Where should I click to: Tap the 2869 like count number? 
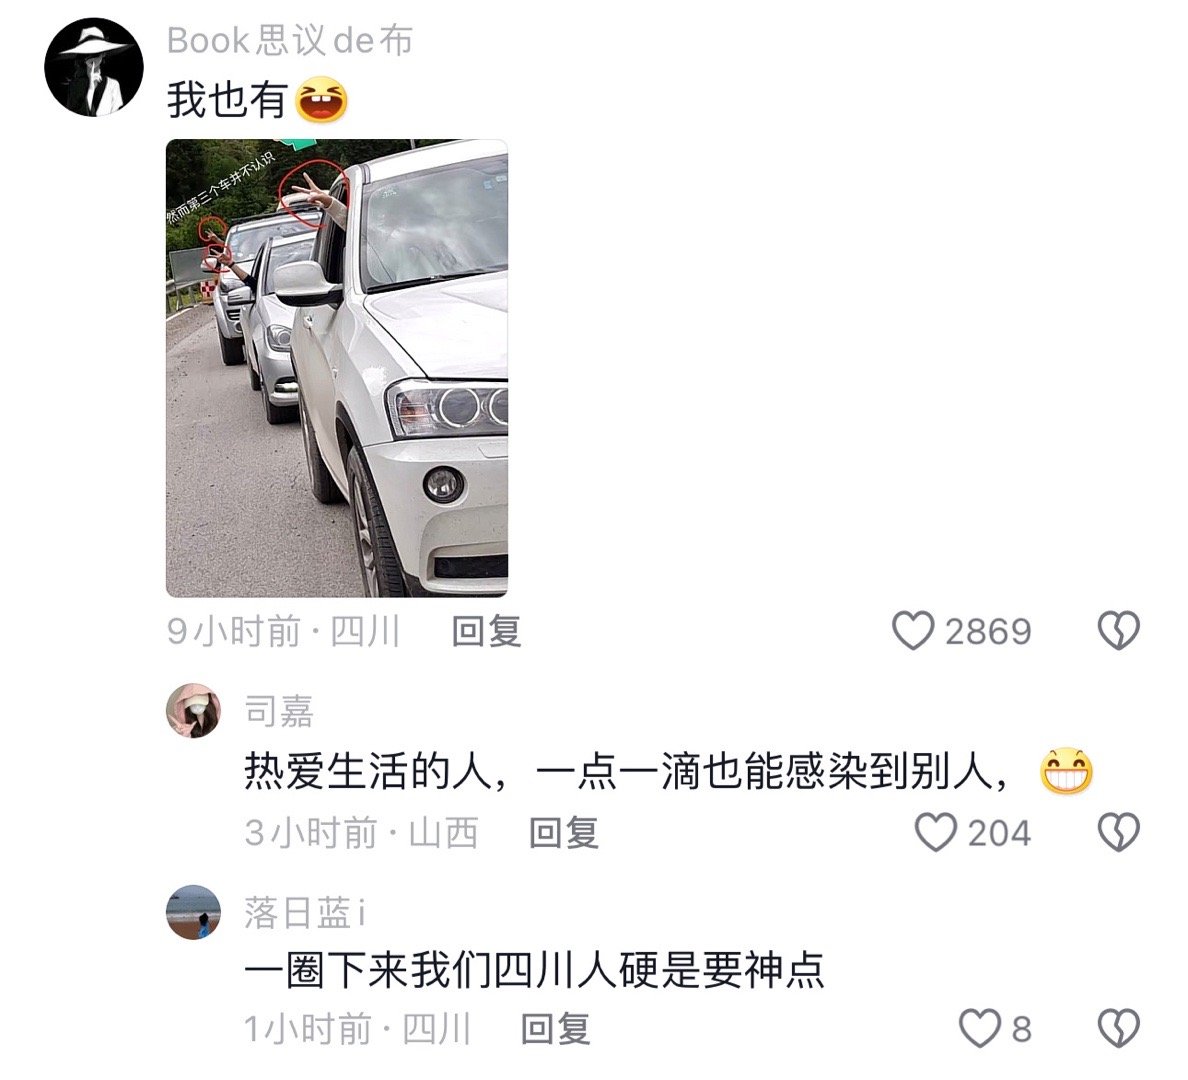988,631
